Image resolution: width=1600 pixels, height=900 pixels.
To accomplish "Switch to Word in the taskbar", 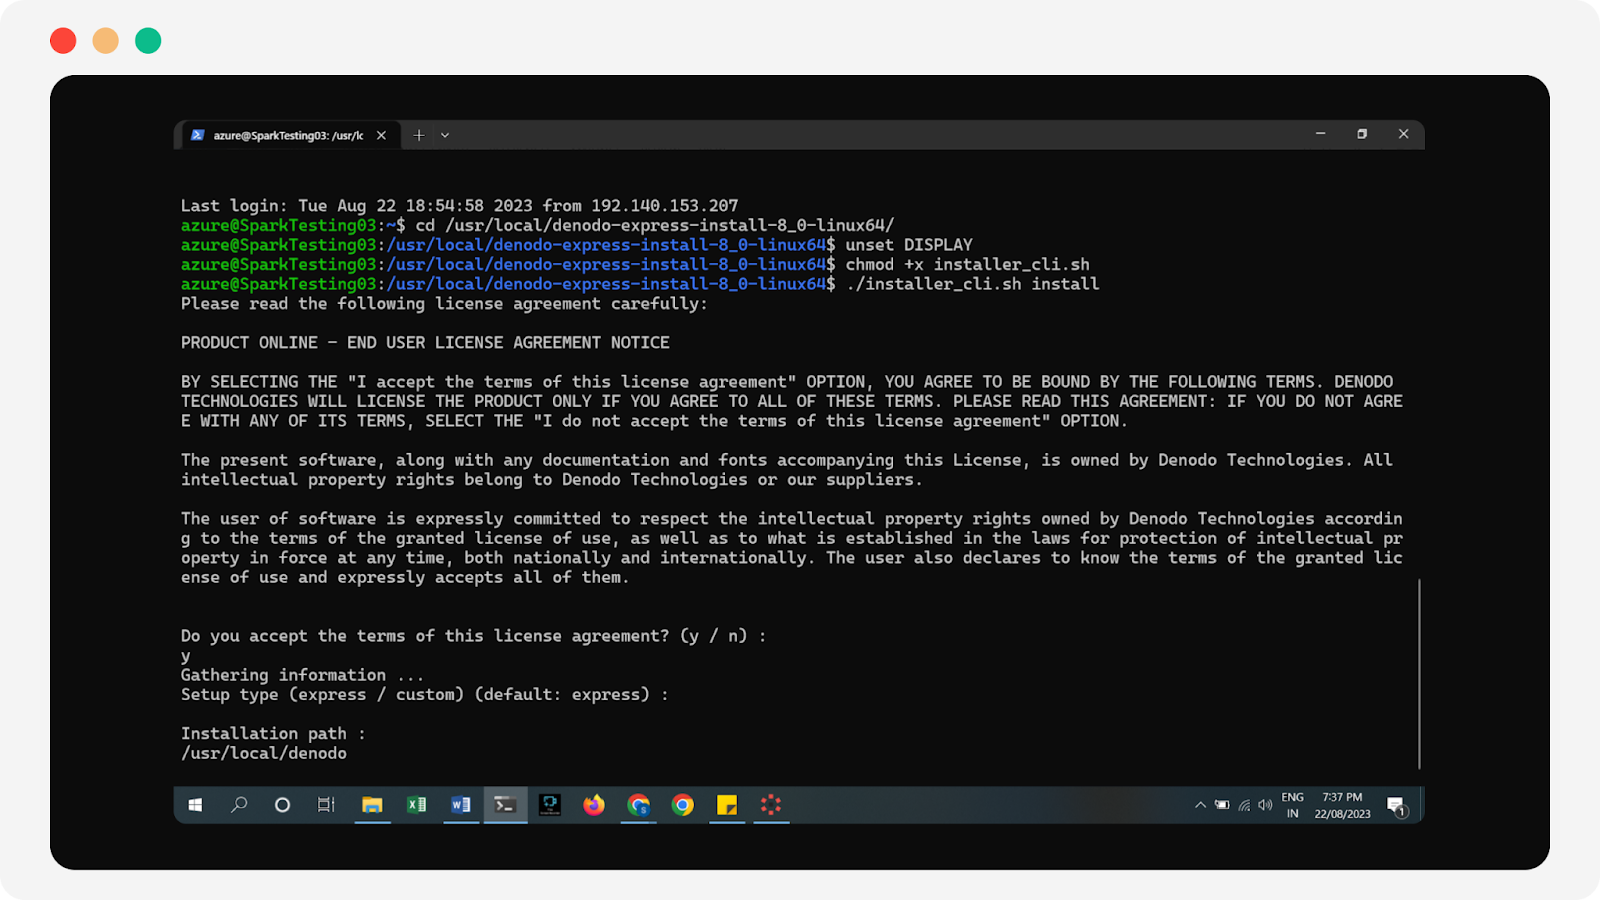I will tap(461, 805).
